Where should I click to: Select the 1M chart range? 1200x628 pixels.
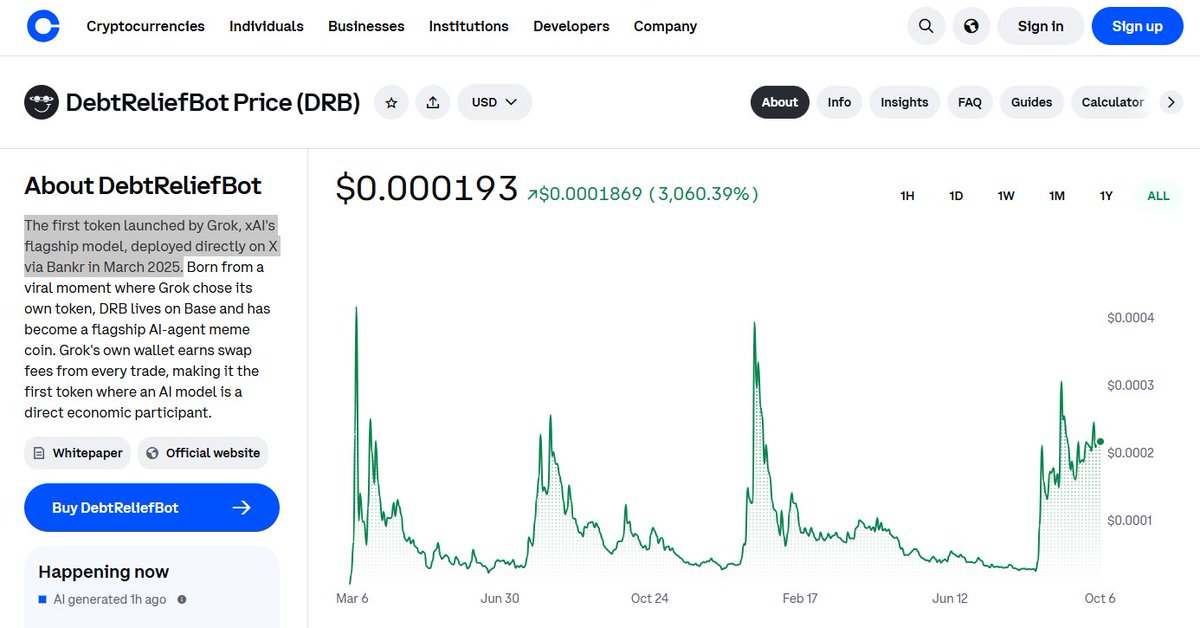pos(1057,196)
